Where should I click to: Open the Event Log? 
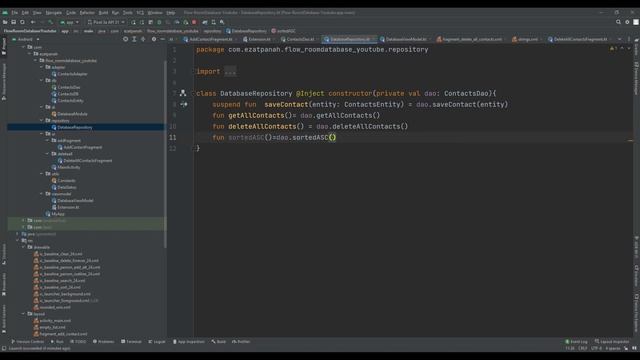point(576,342)
